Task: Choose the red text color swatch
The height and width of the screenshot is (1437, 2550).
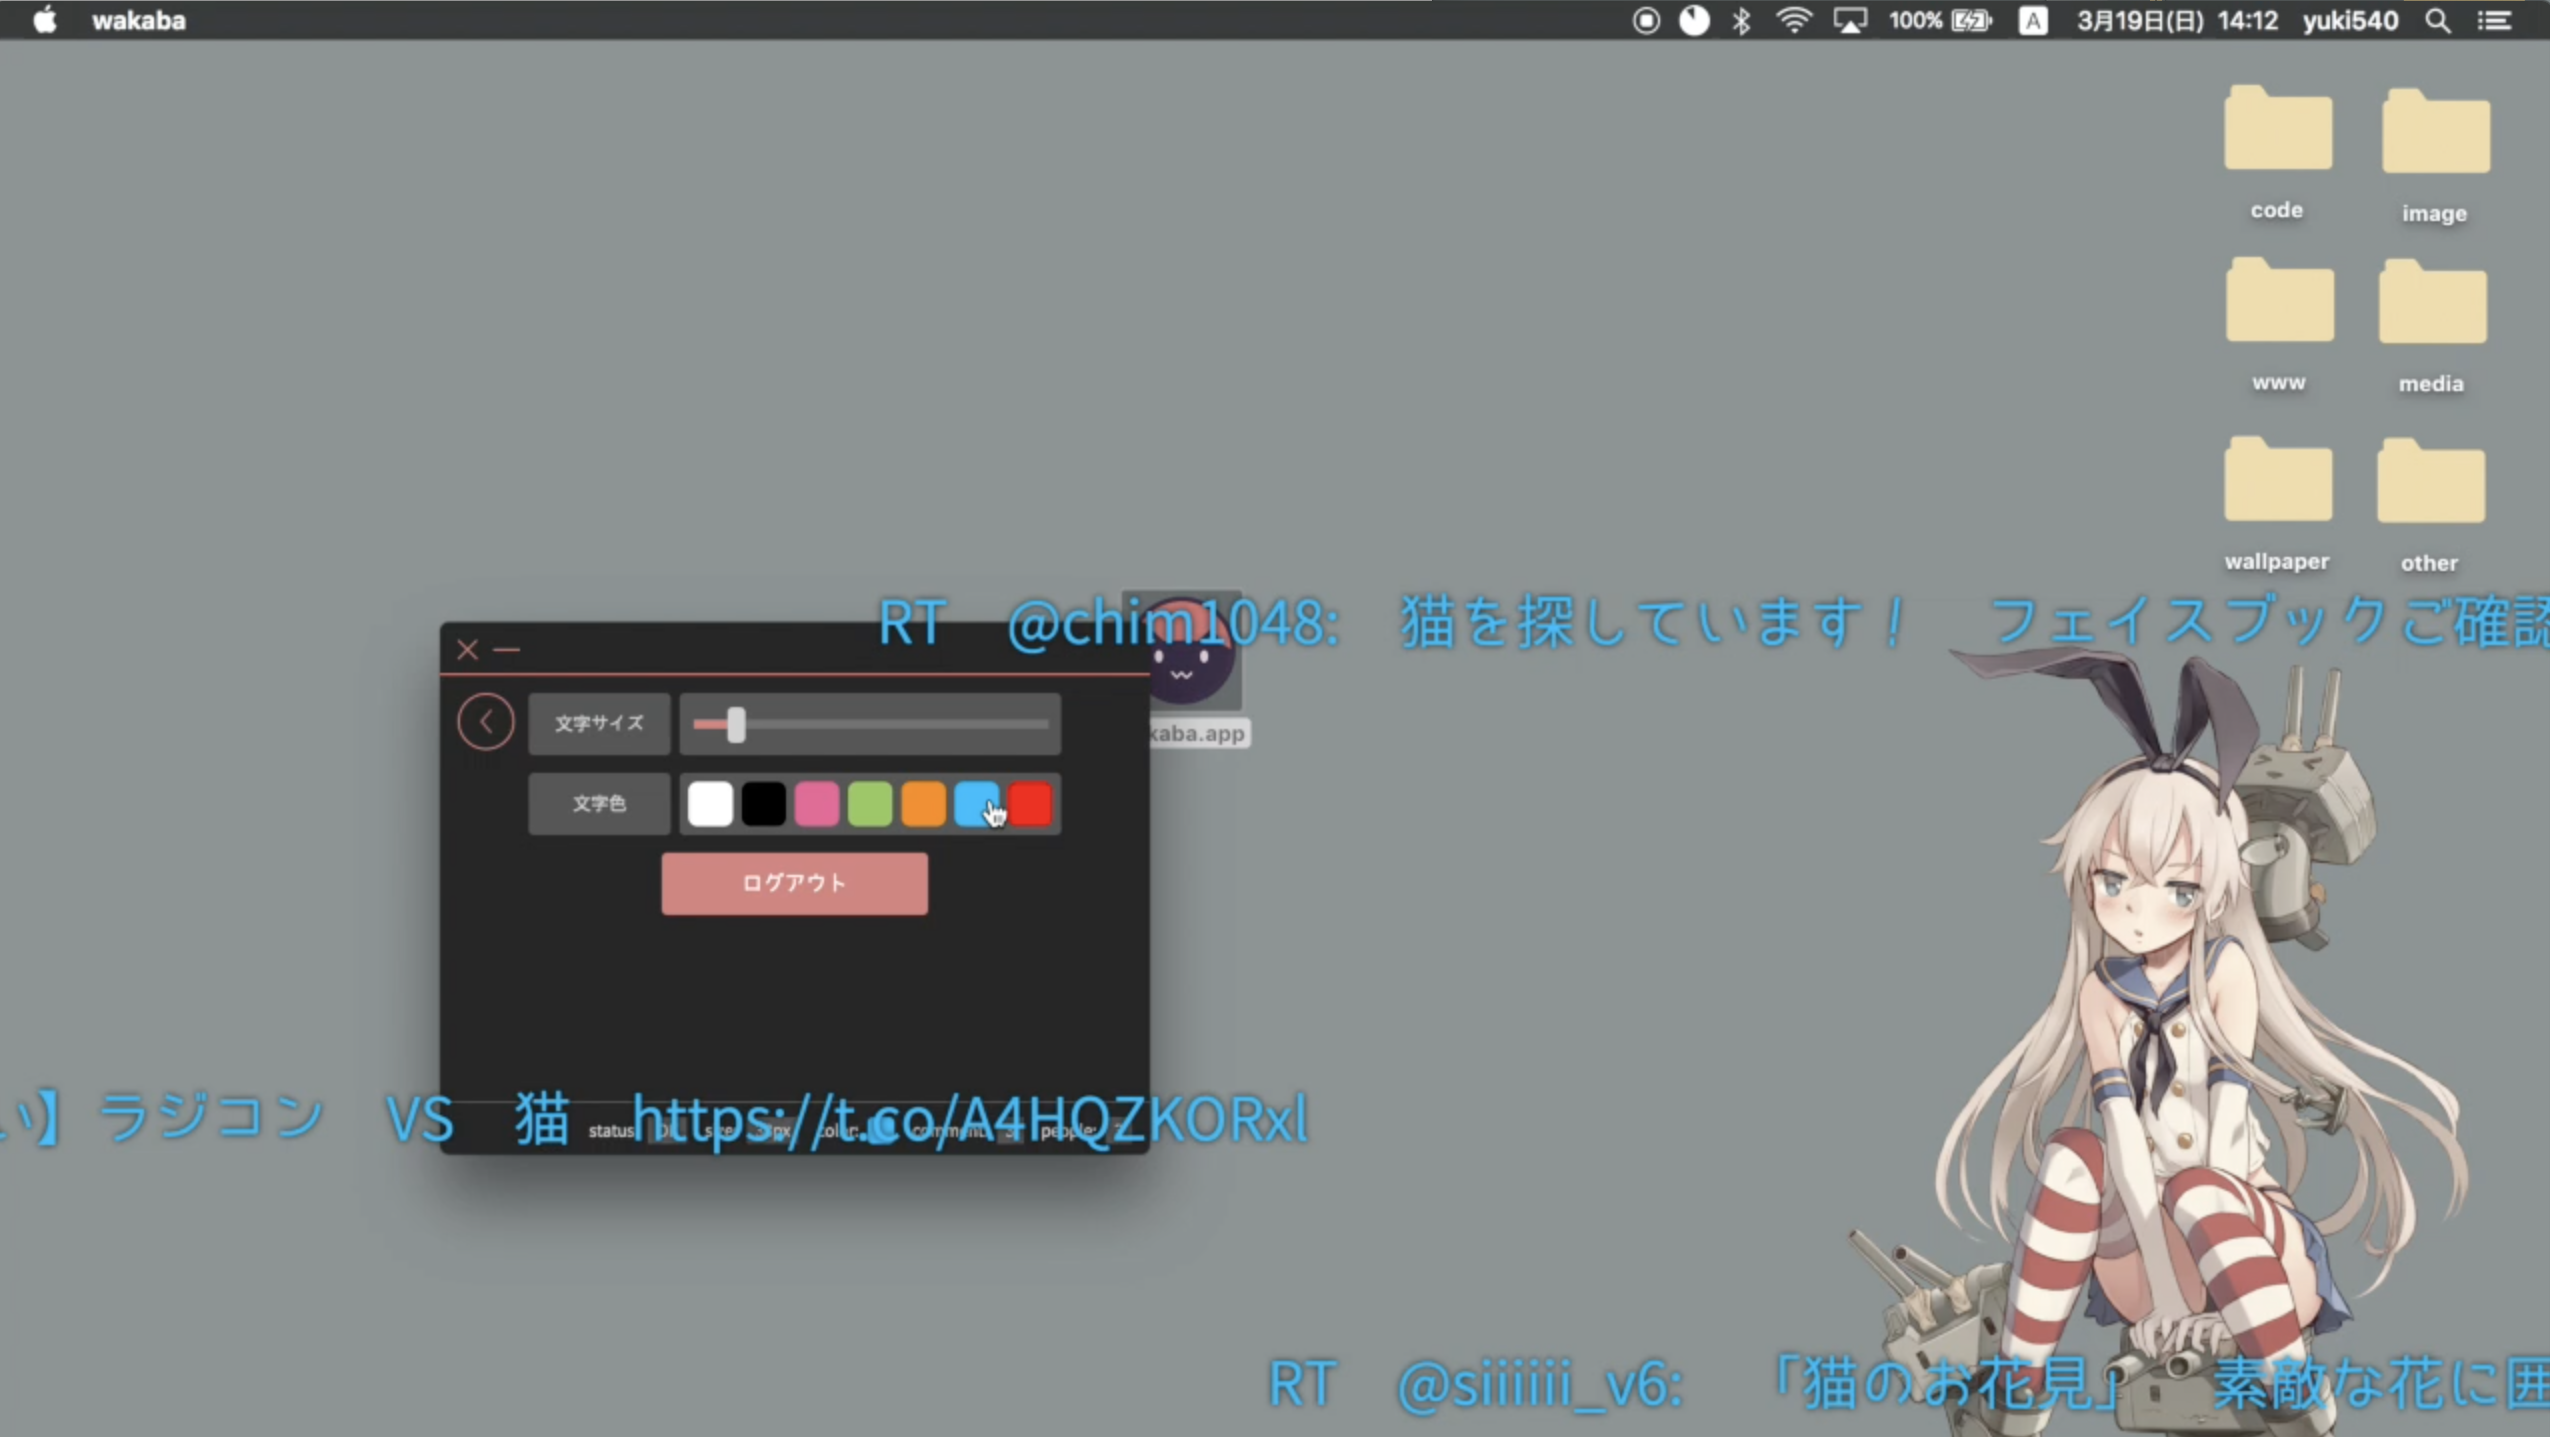Action: tap(1031, 804)
